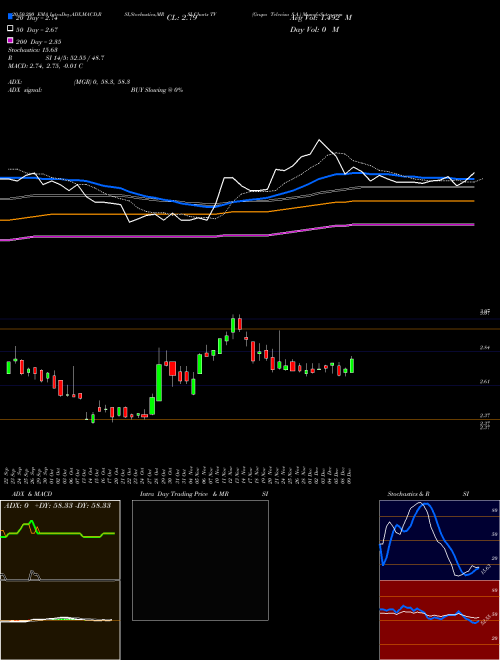Click the '(MGR) 0, 58.3, 58.3' ADX values
Viewport: 500px width, 660px height.
102,82
